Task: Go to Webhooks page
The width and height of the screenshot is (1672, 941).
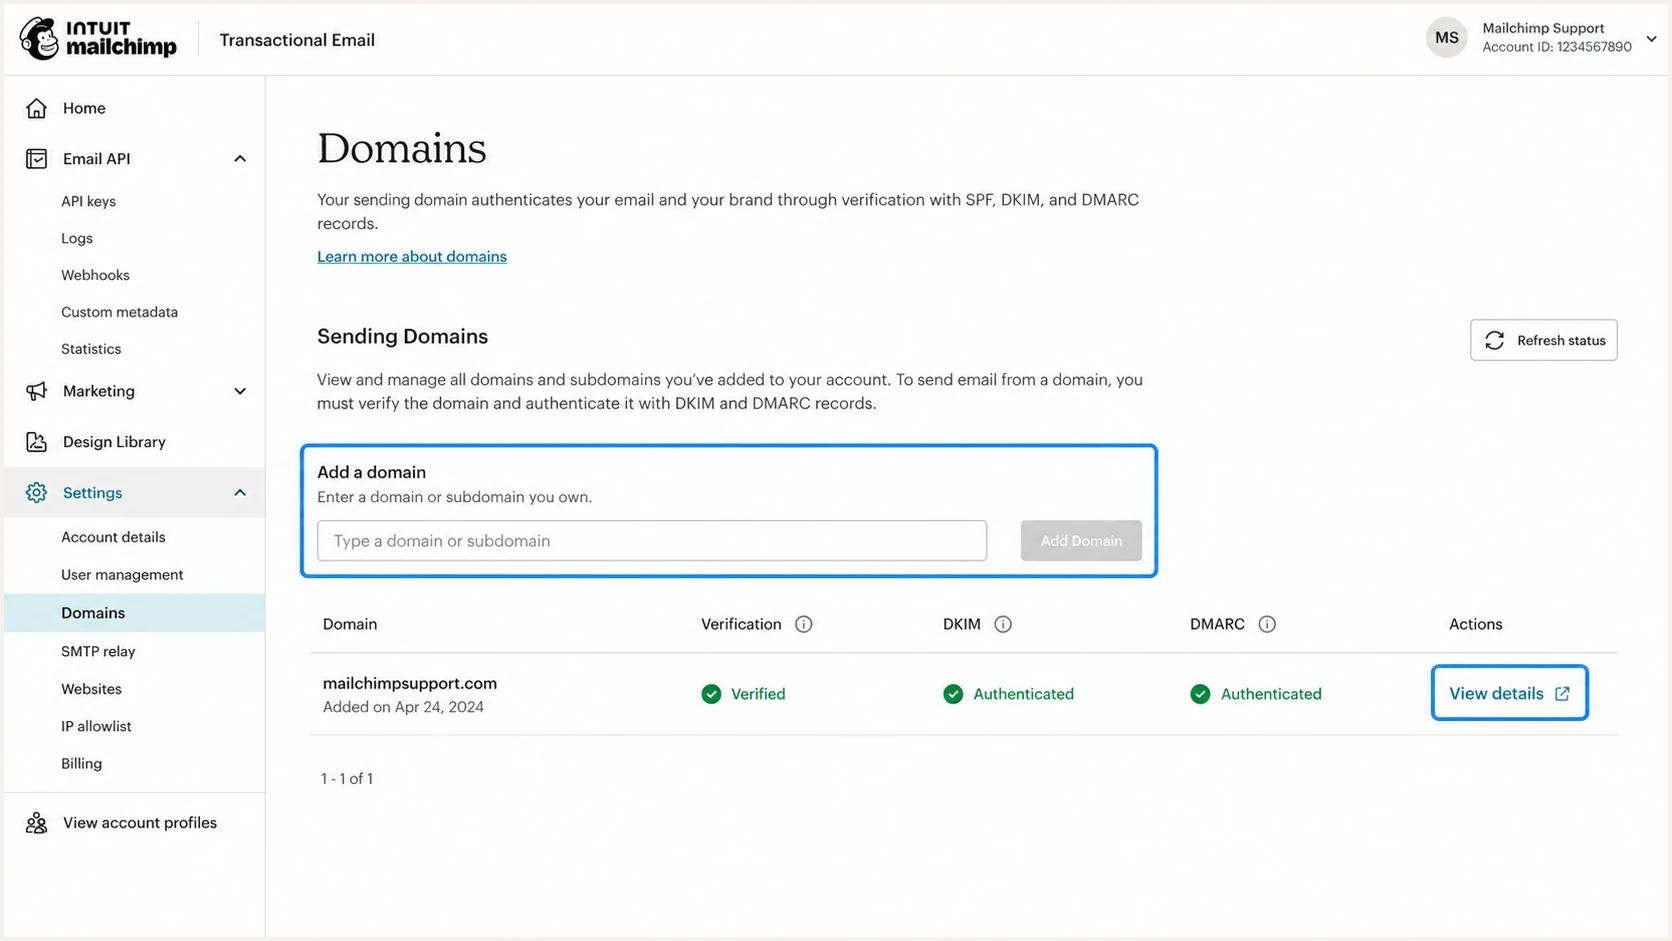Action: [x=95, y=275]
